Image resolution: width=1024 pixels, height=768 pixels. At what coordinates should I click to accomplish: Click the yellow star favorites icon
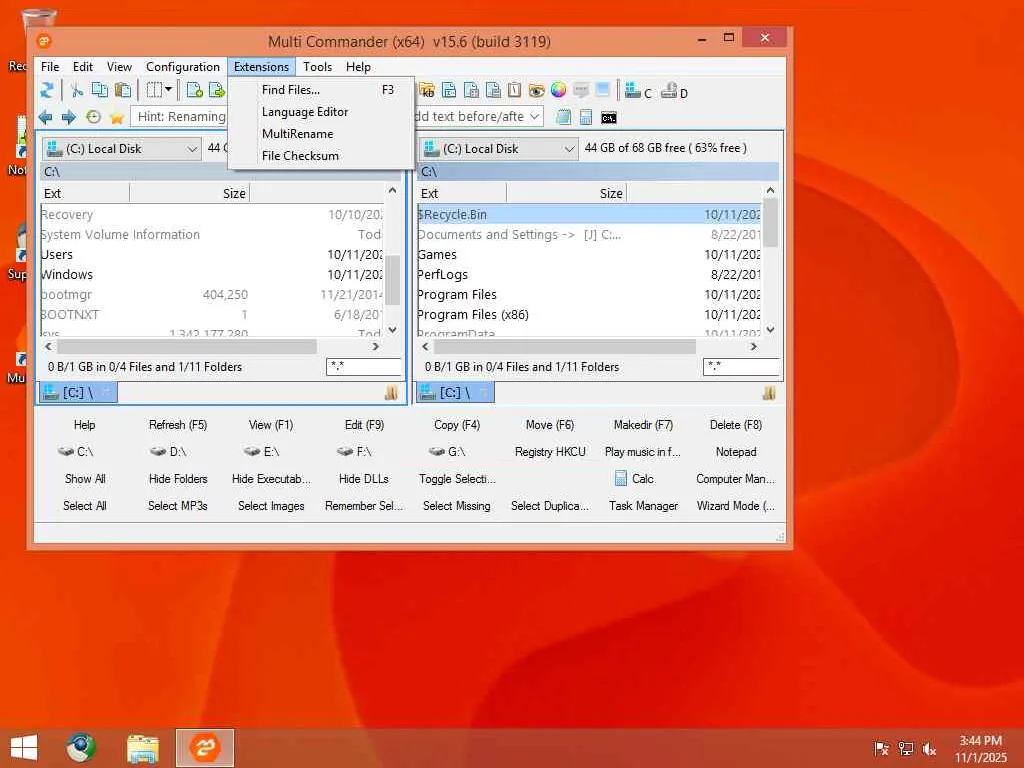[x=117, y=117]
